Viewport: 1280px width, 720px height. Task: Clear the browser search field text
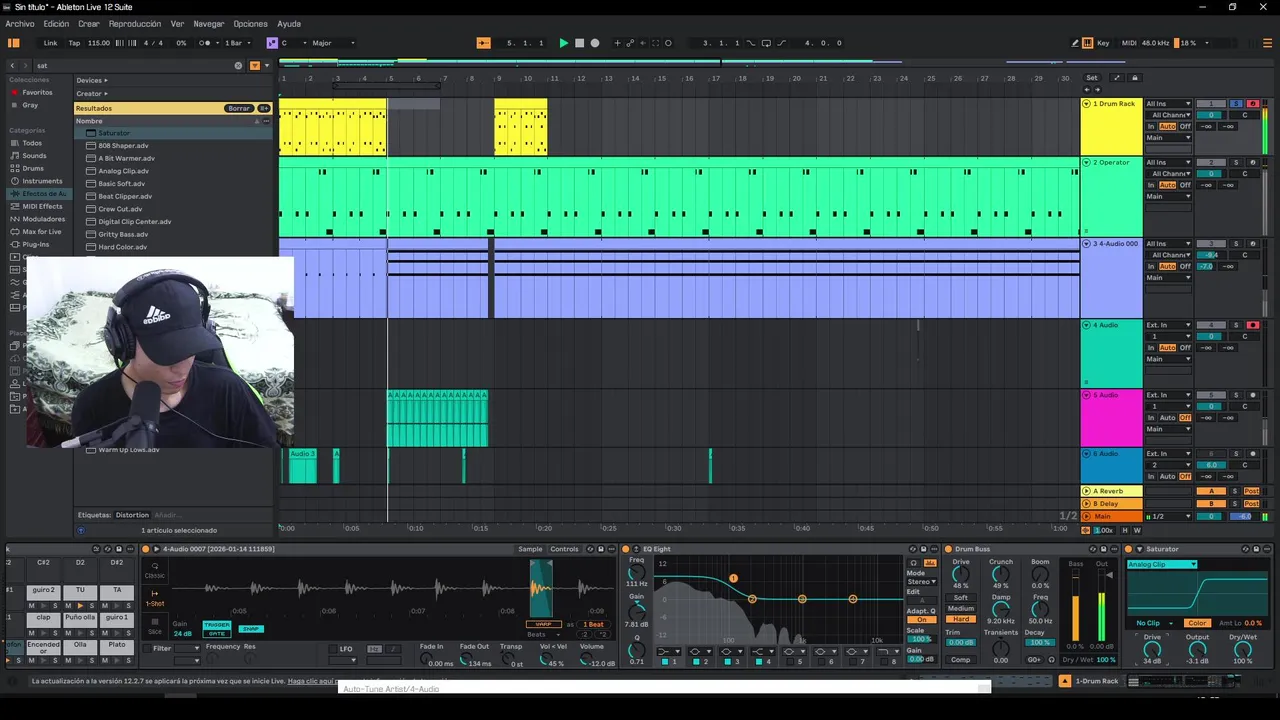coord(238,66)
